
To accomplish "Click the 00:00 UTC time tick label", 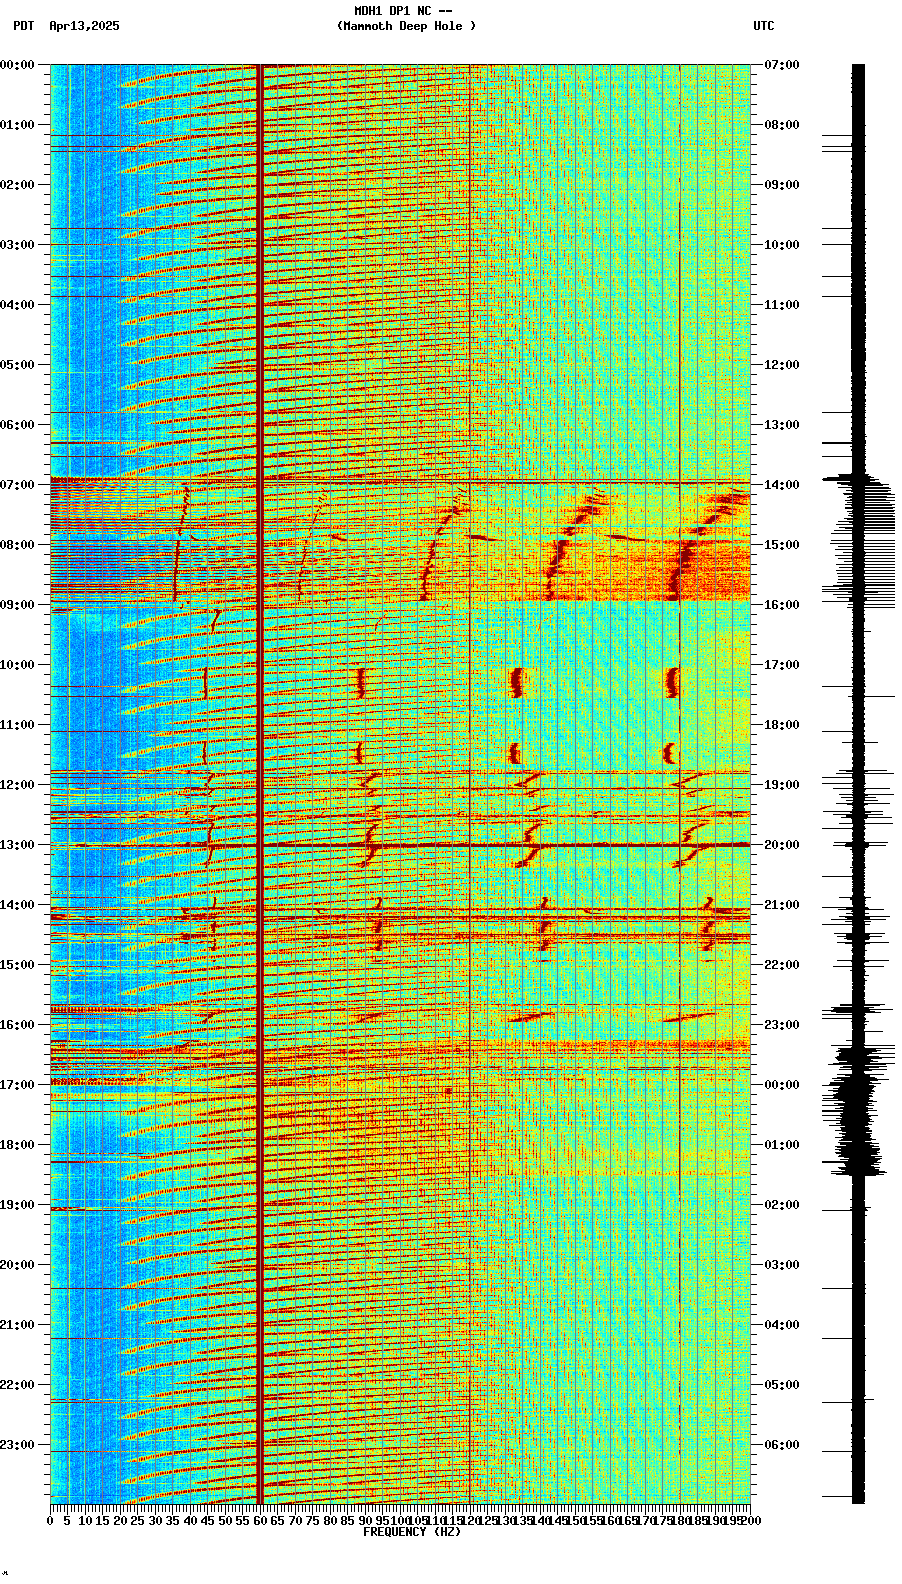I will (x=782, y=1085).
